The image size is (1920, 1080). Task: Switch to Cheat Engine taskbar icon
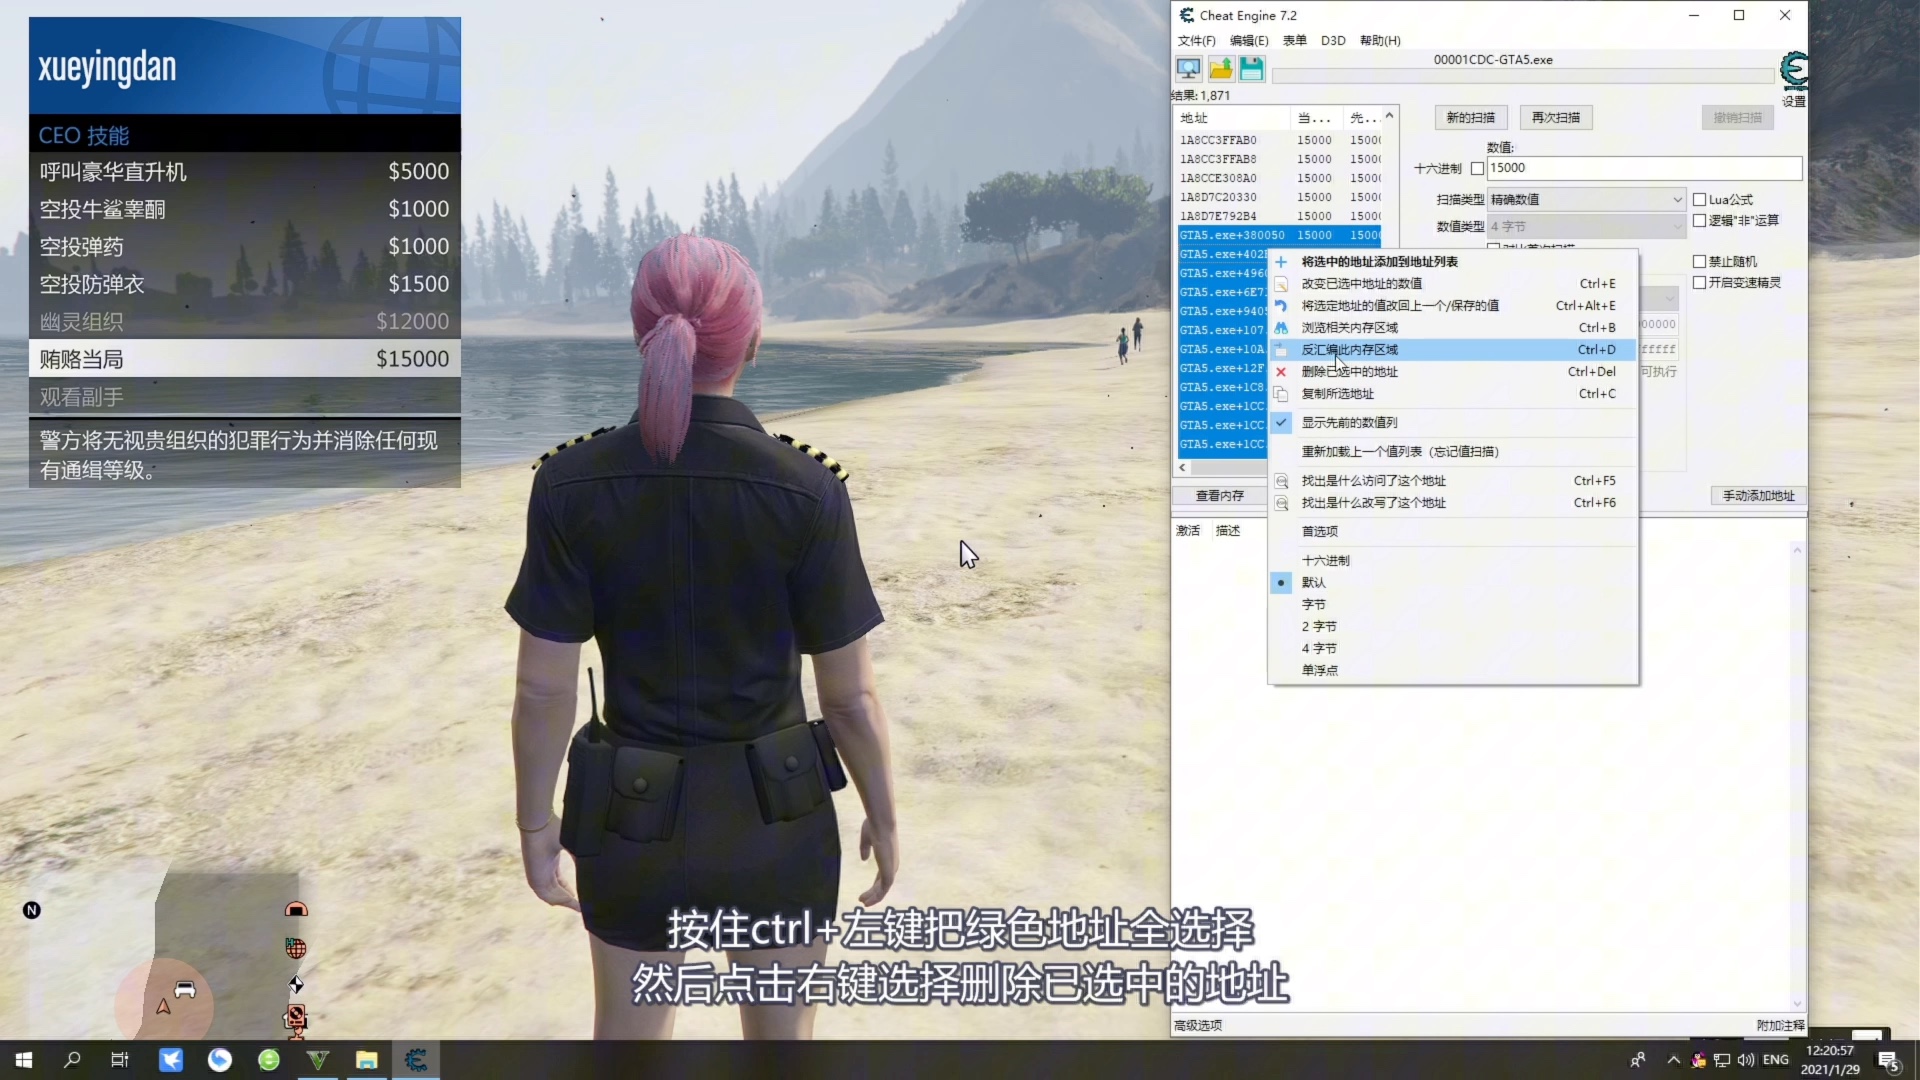[x=416, y=1060]
